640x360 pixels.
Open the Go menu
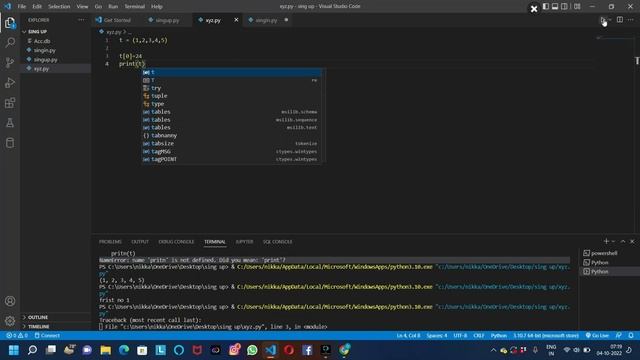click(x=98, y=7)
